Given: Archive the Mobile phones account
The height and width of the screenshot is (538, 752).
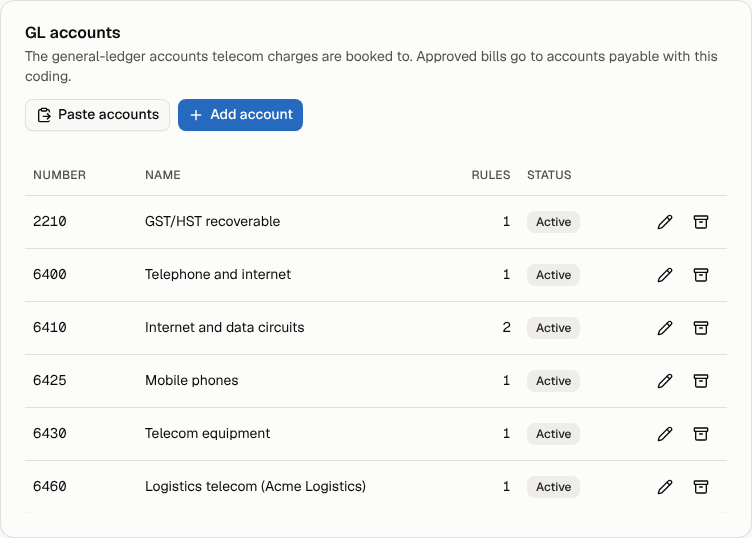Looking at the screenshot, I should [701, 381].
